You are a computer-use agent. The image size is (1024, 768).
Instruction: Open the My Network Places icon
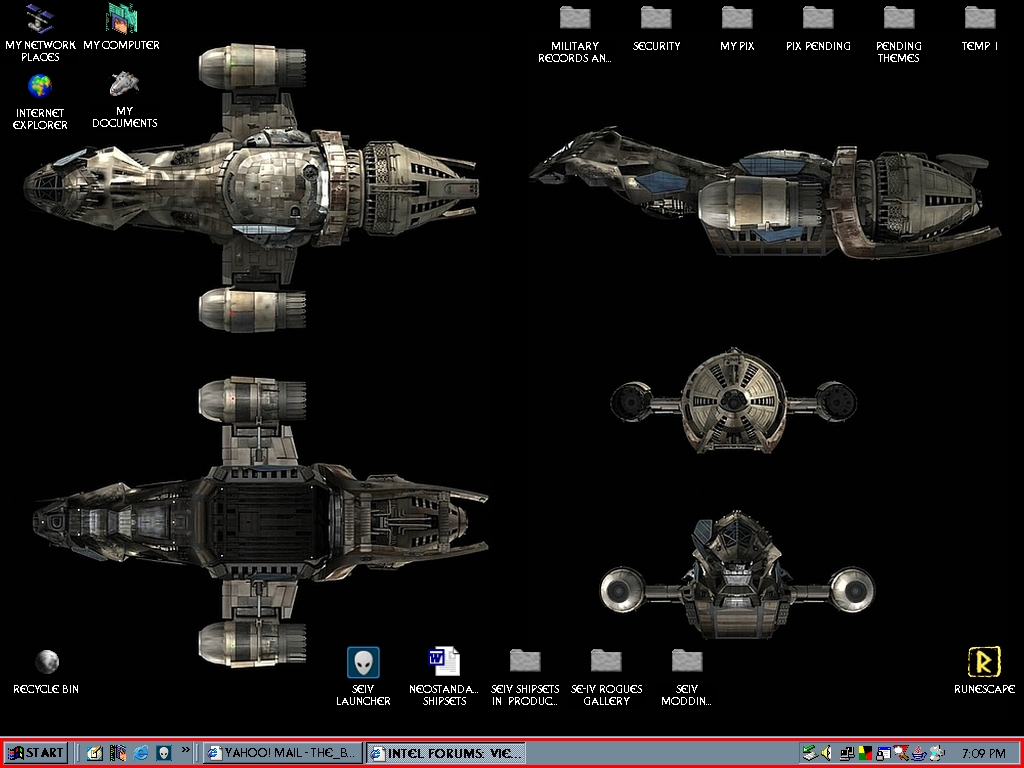[40, 18]
